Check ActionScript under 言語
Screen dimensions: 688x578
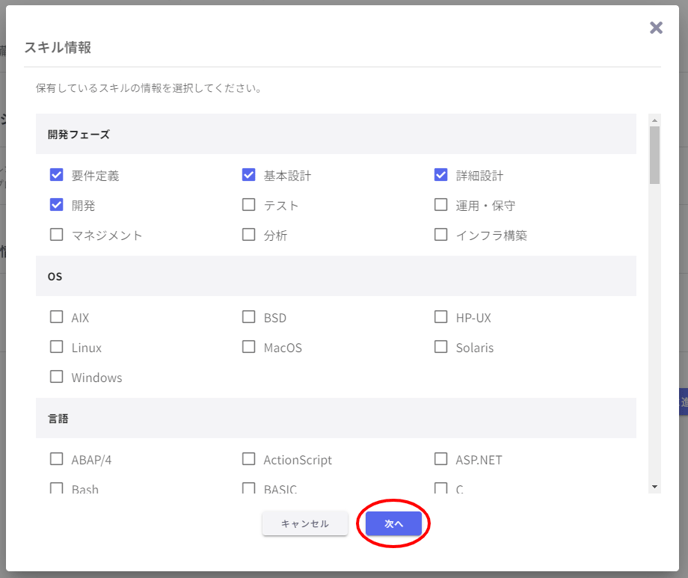(x=249, y=459)
